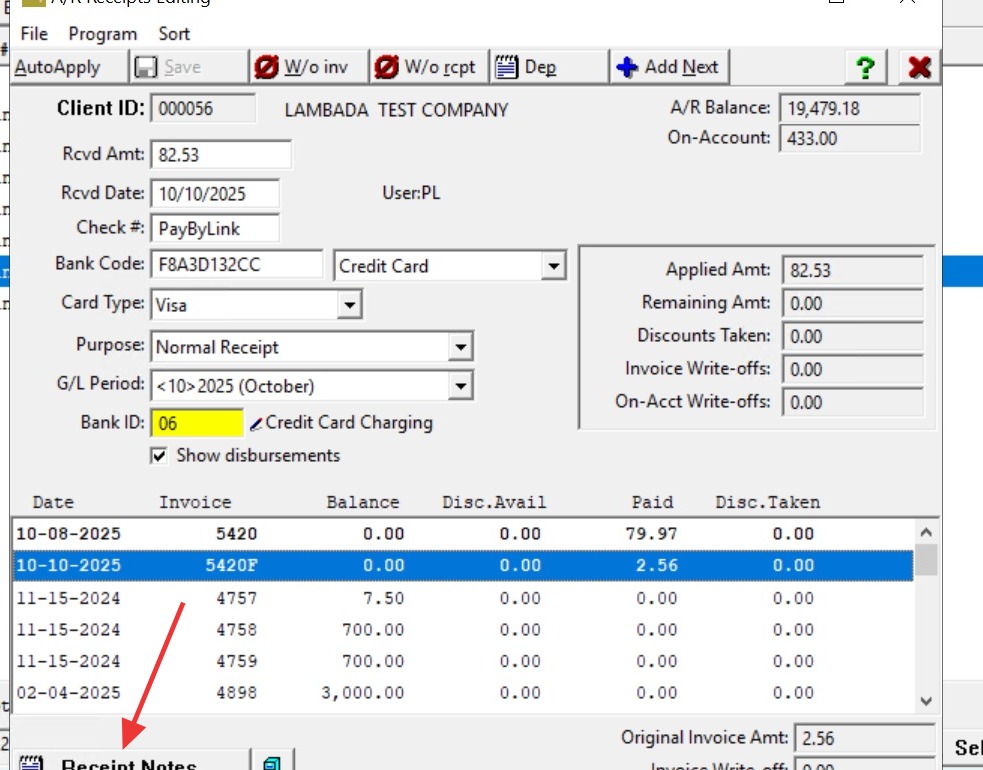Expand the Card Type Visa dropdown
This screenshot has width=983, height=770.
pyautogui.click(x=349, y=305)
